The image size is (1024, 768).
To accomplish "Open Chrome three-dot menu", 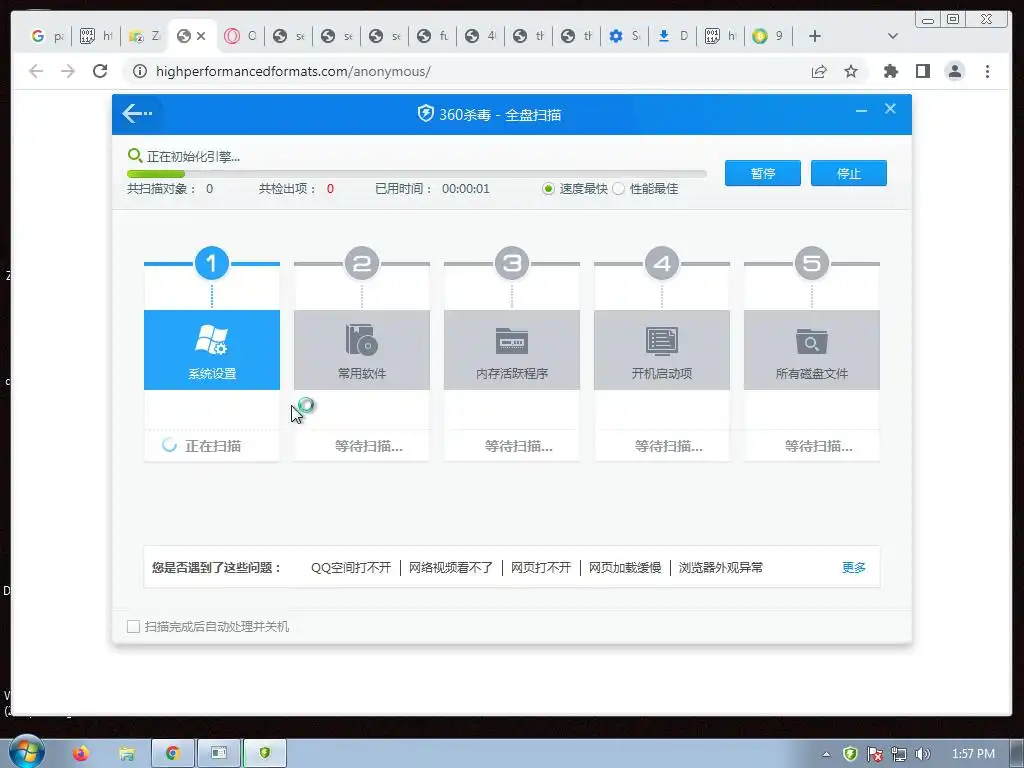I will [987, 71].
